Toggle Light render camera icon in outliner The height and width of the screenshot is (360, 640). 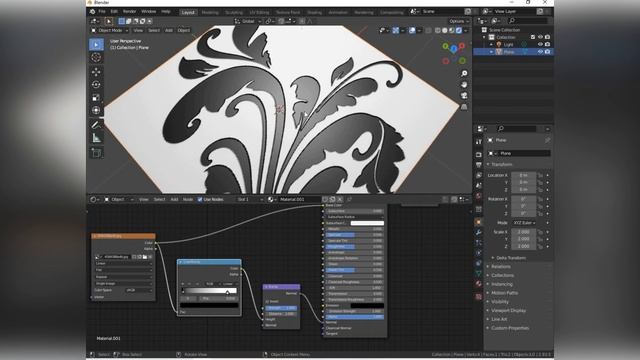pos(547,44)
